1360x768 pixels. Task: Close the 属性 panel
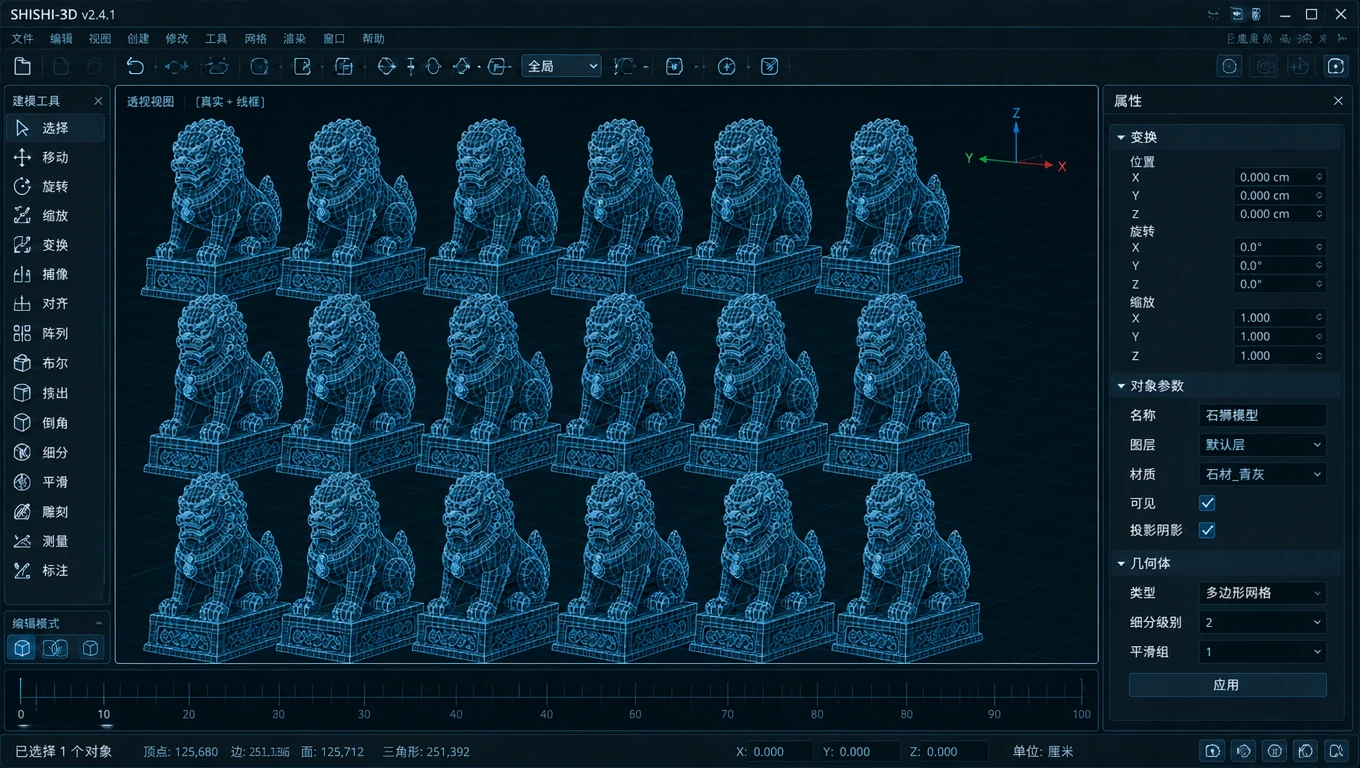point(1338,101)
